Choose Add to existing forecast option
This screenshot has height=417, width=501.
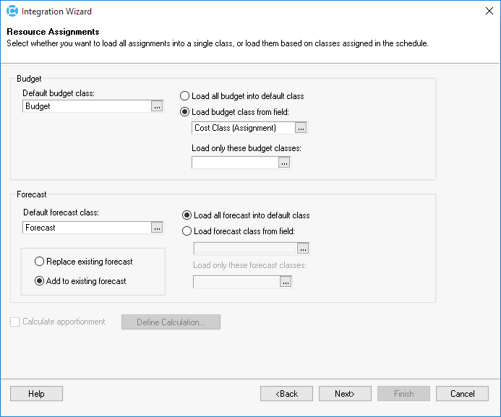(x=80, y=281)
